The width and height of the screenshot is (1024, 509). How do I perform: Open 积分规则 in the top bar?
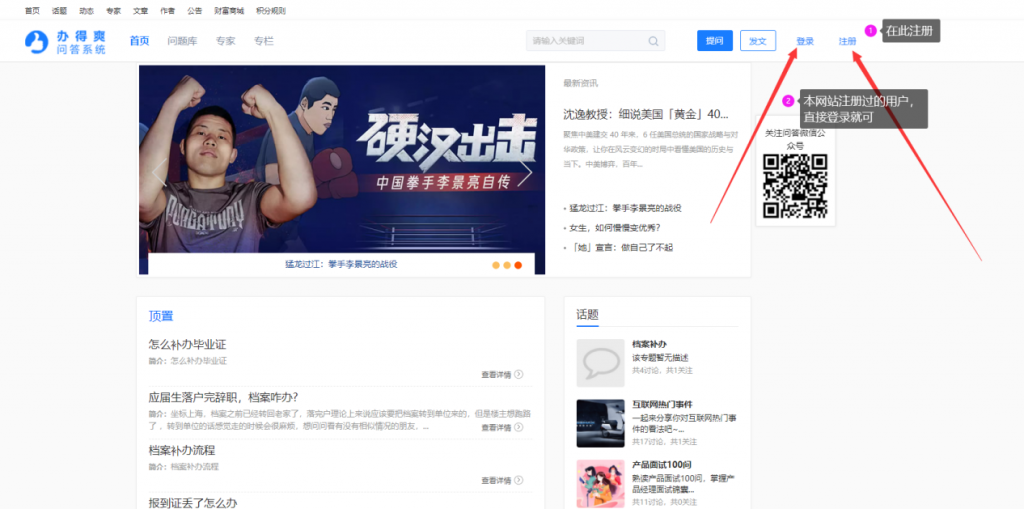pos(270,11)
